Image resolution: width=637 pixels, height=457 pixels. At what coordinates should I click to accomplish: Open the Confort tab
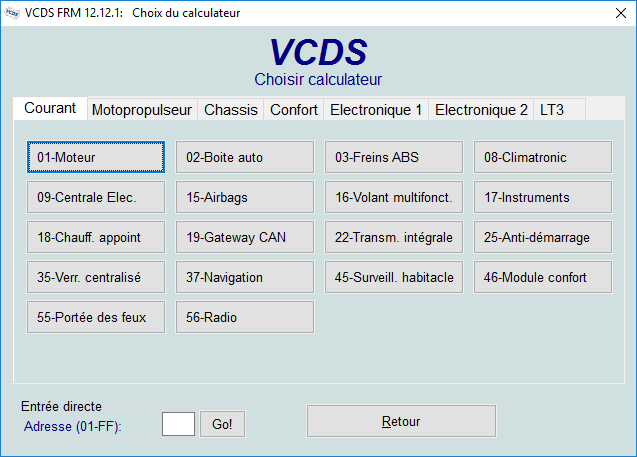coord(294,110)
